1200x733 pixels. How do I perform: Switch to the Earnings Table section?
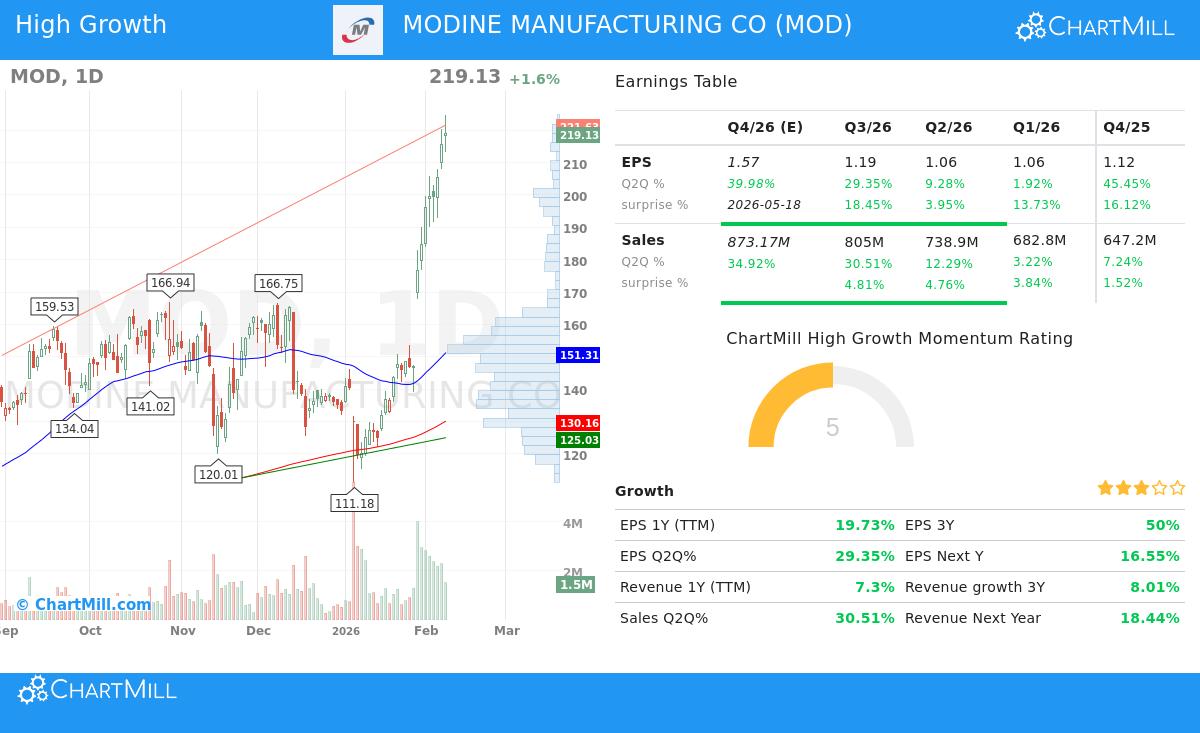coord(678,81)
